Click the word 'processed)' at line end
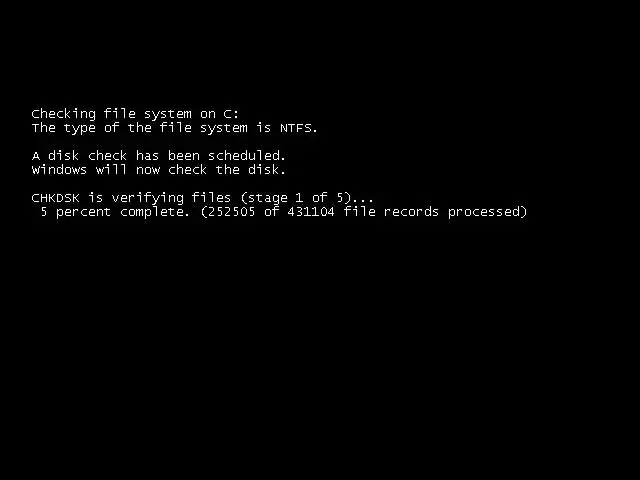Screen dimensions: 640x480 pos(488,212)
